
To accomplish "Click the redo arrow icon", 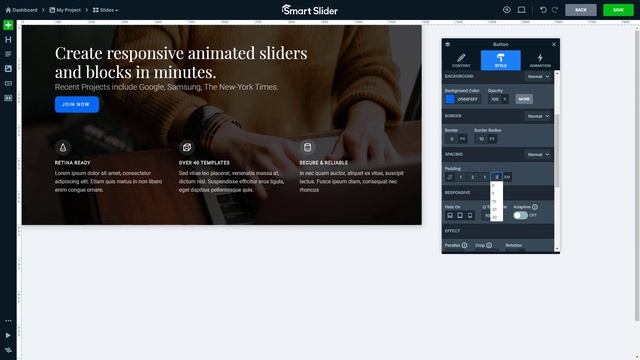I will (x=555, y=10).
